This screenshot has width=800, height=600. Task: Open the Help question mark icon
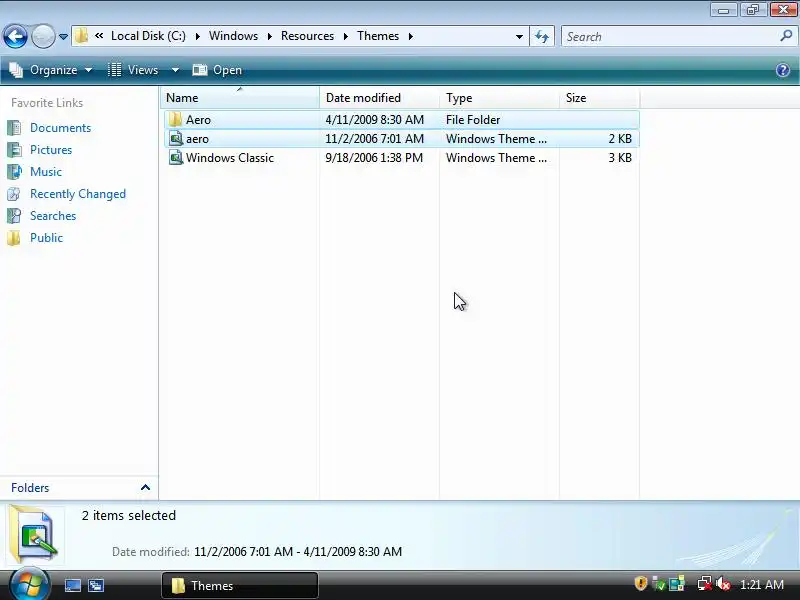click(783, 70)
